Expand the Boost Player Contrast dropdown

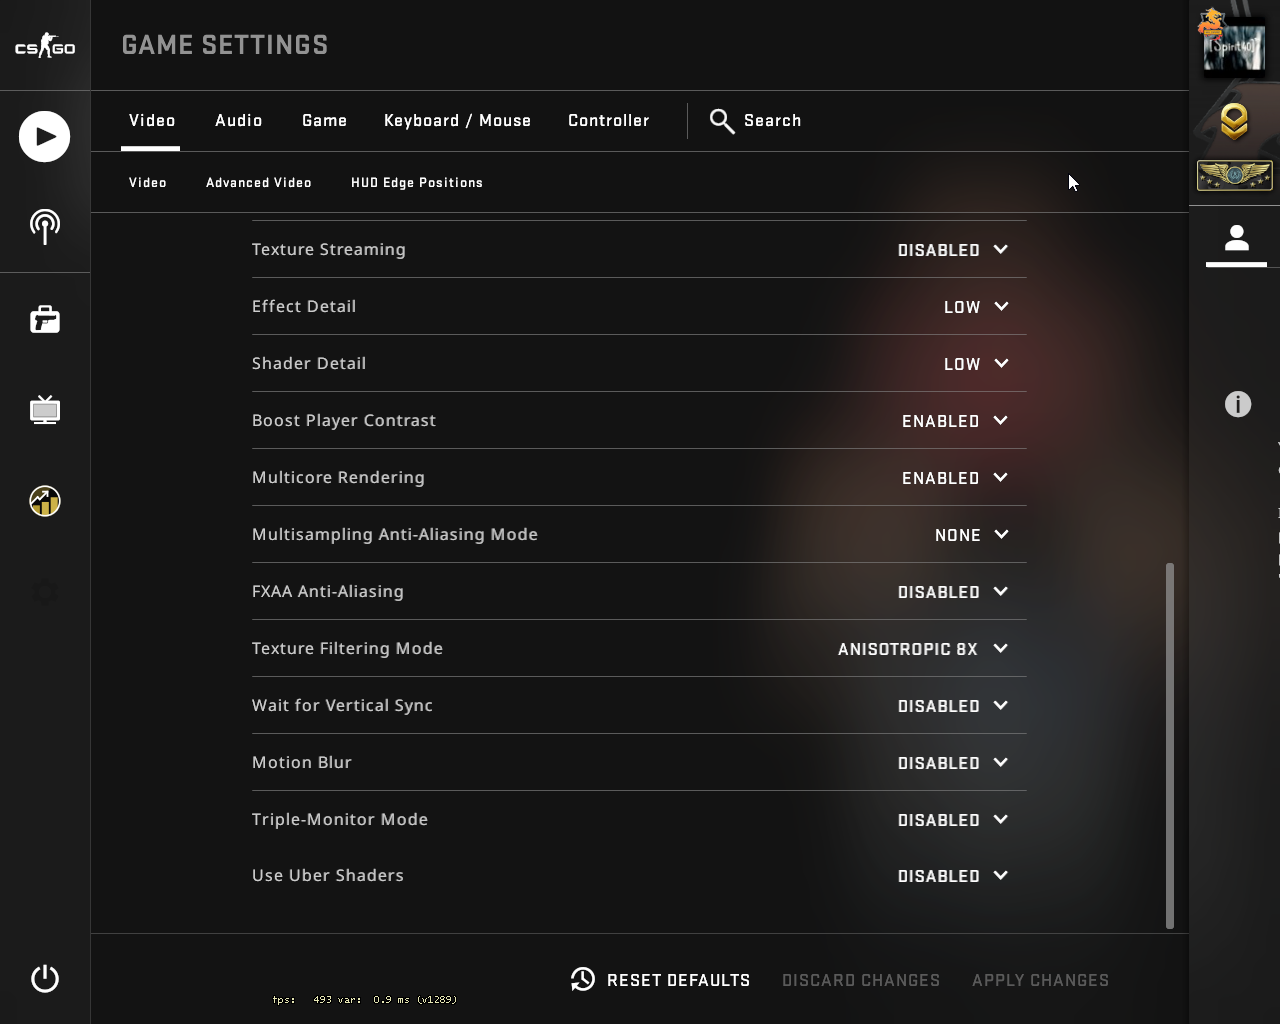coord(954,421)
